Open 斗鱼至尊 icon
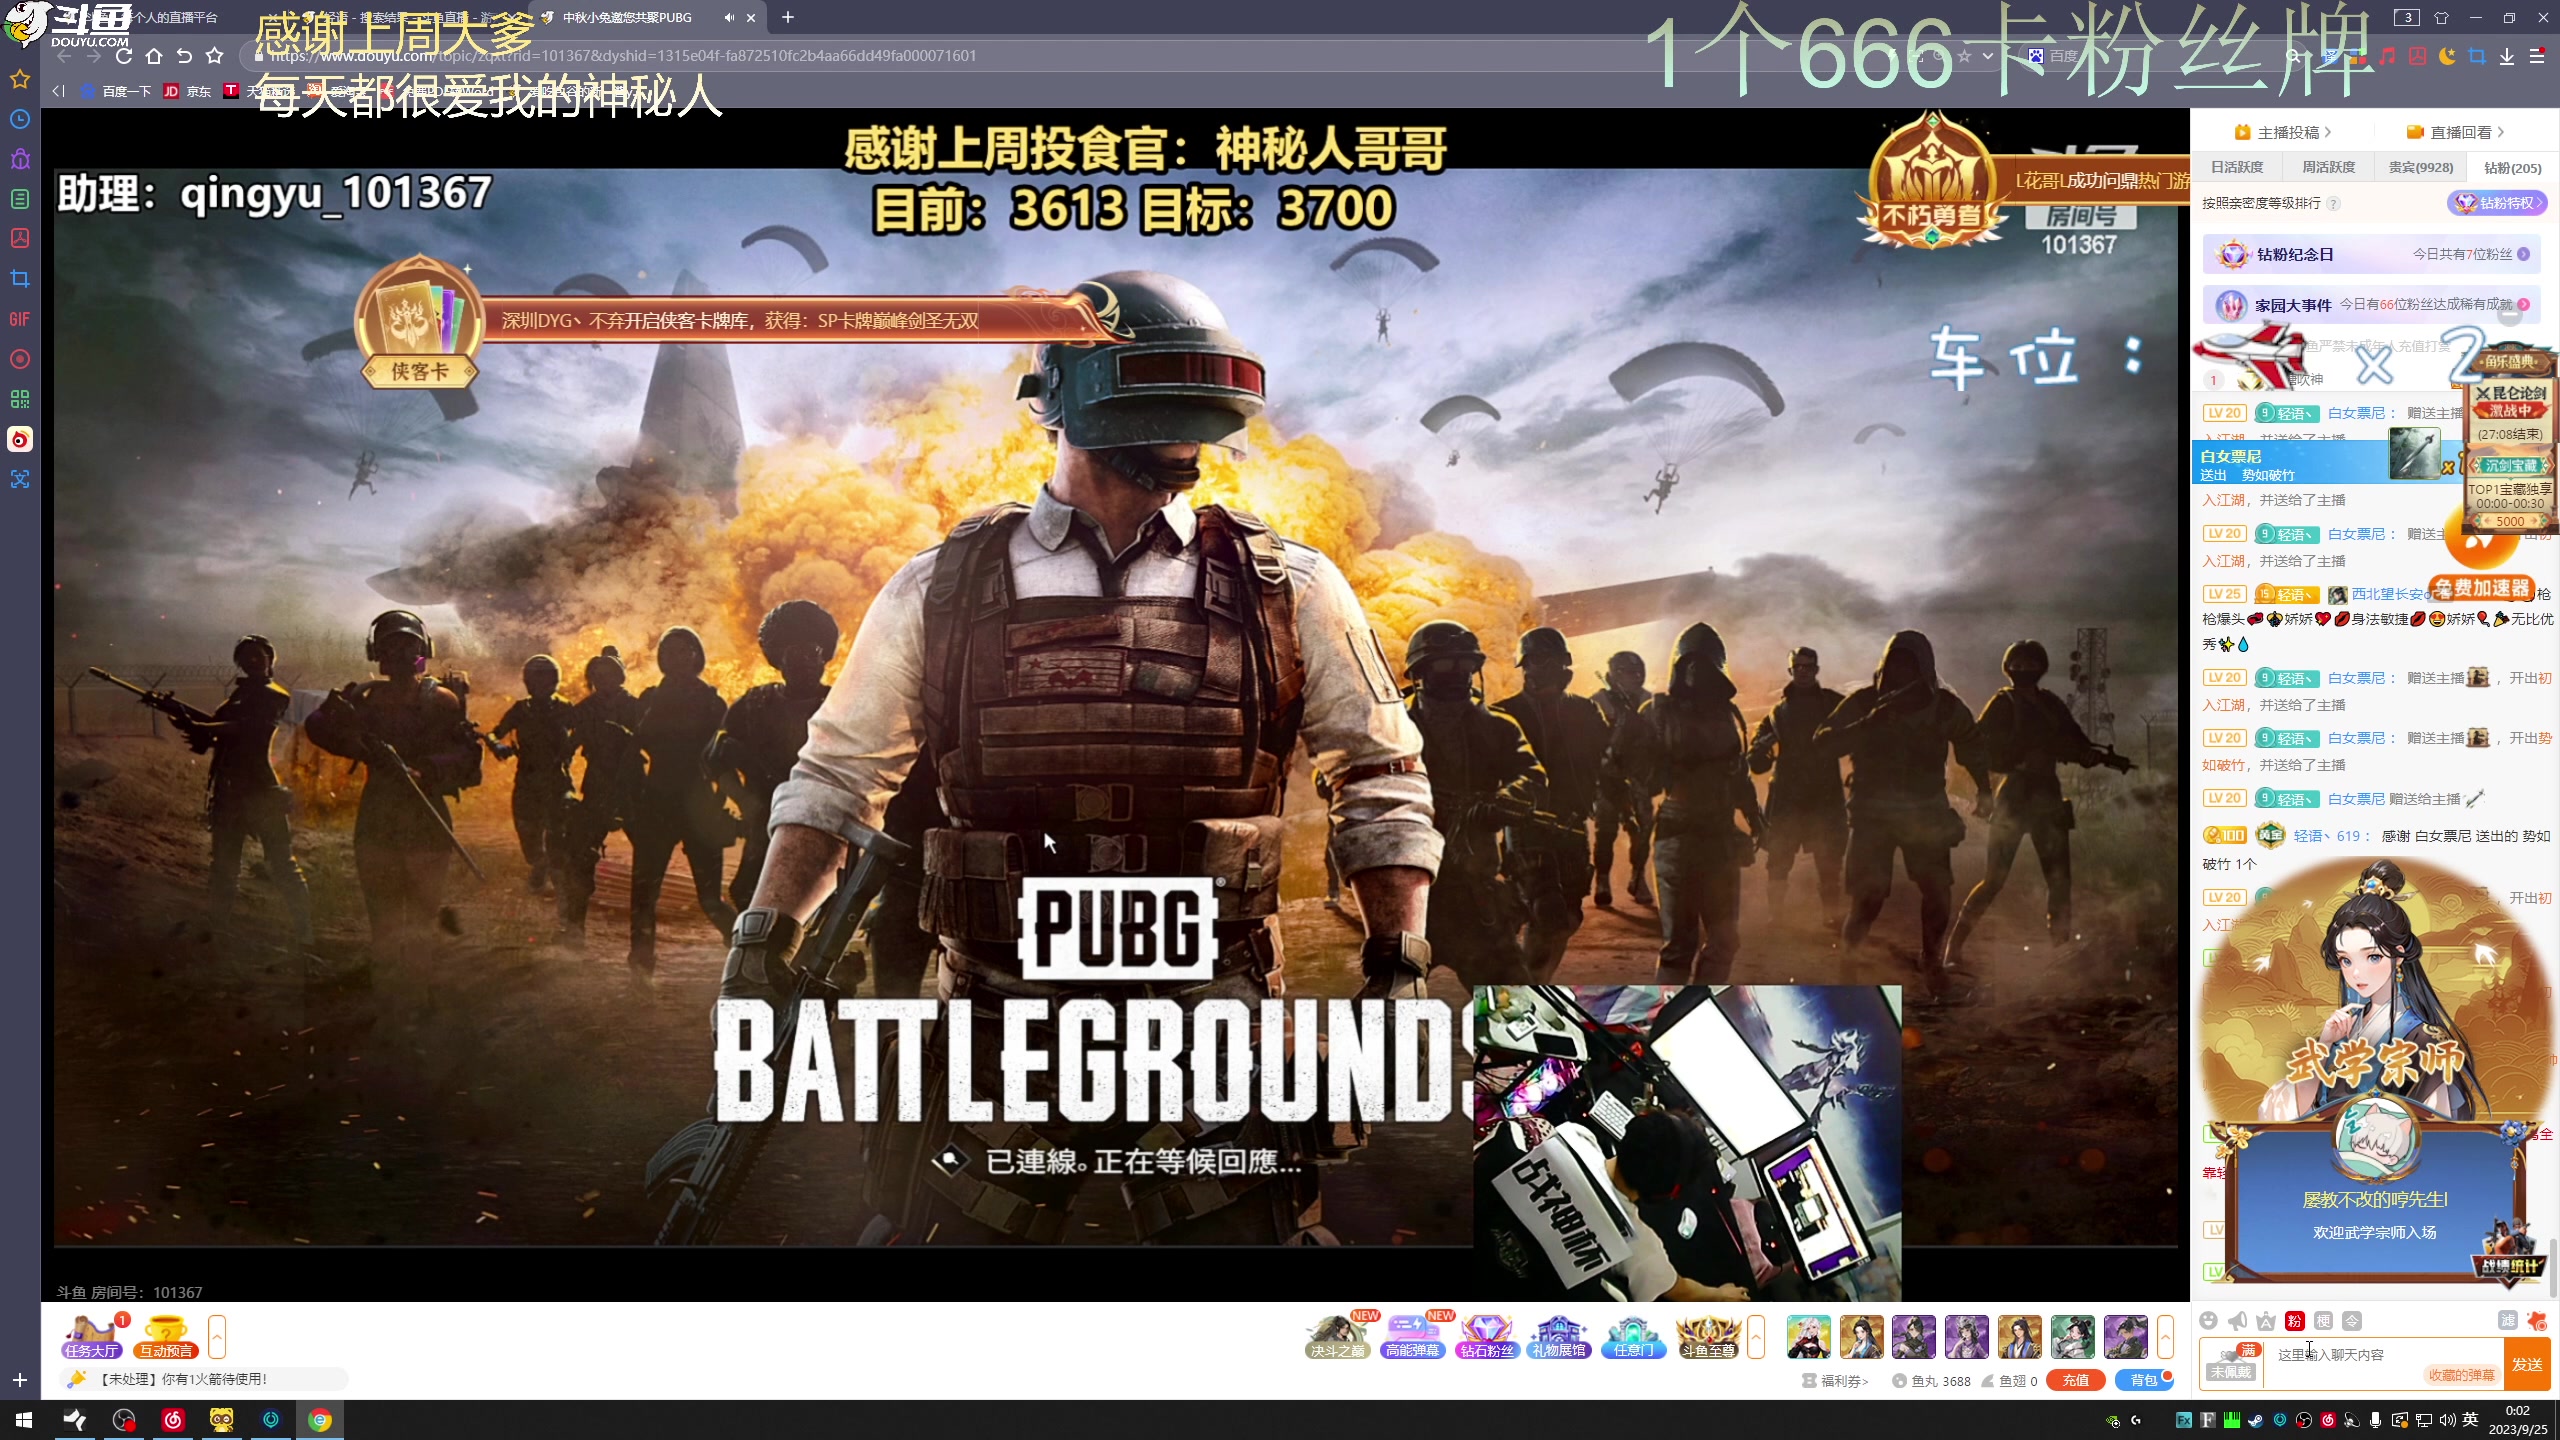2560x1440 pixels. 1708,1337
